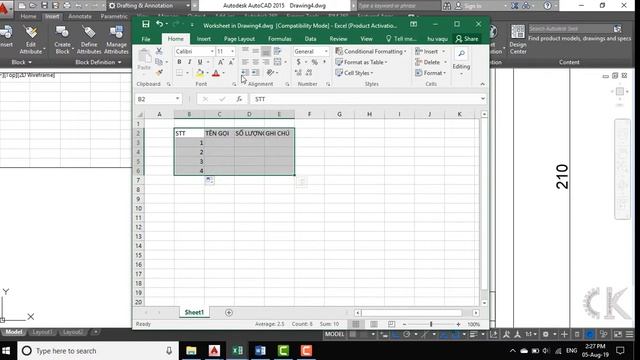
Task: Click the Name Box showing B2
Action: tap(158, 99)
